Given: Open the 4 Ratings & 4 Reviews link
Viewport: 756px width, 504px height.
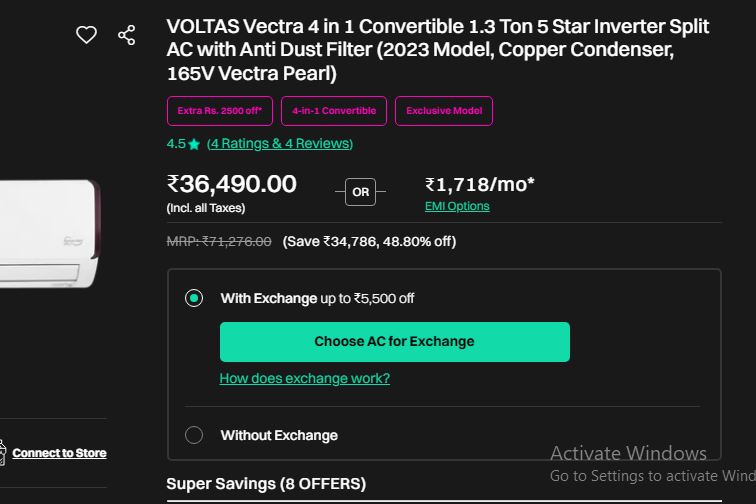Looking at the screenshot, I should pyautogui.click(x=280, y=144).
